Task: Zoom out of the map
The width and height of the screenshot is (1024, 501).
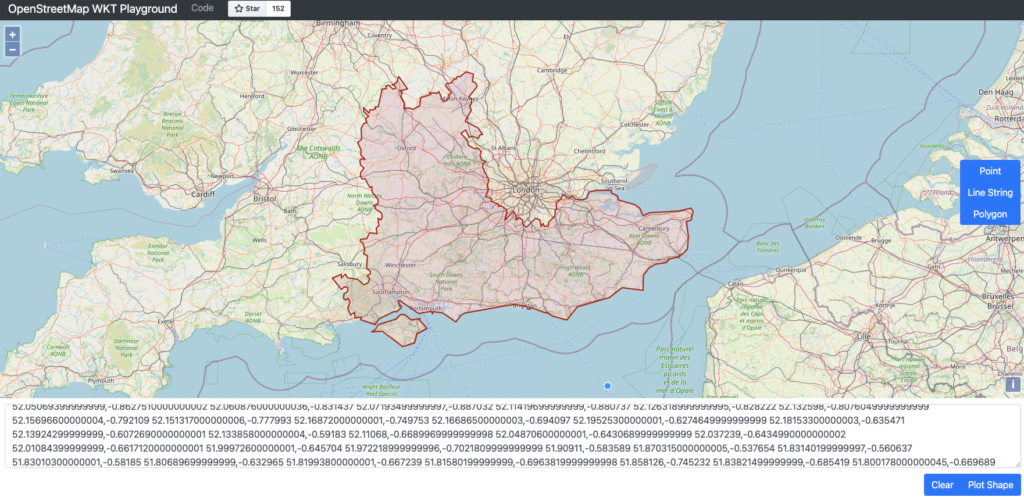Action: click(x=12, y=48)
